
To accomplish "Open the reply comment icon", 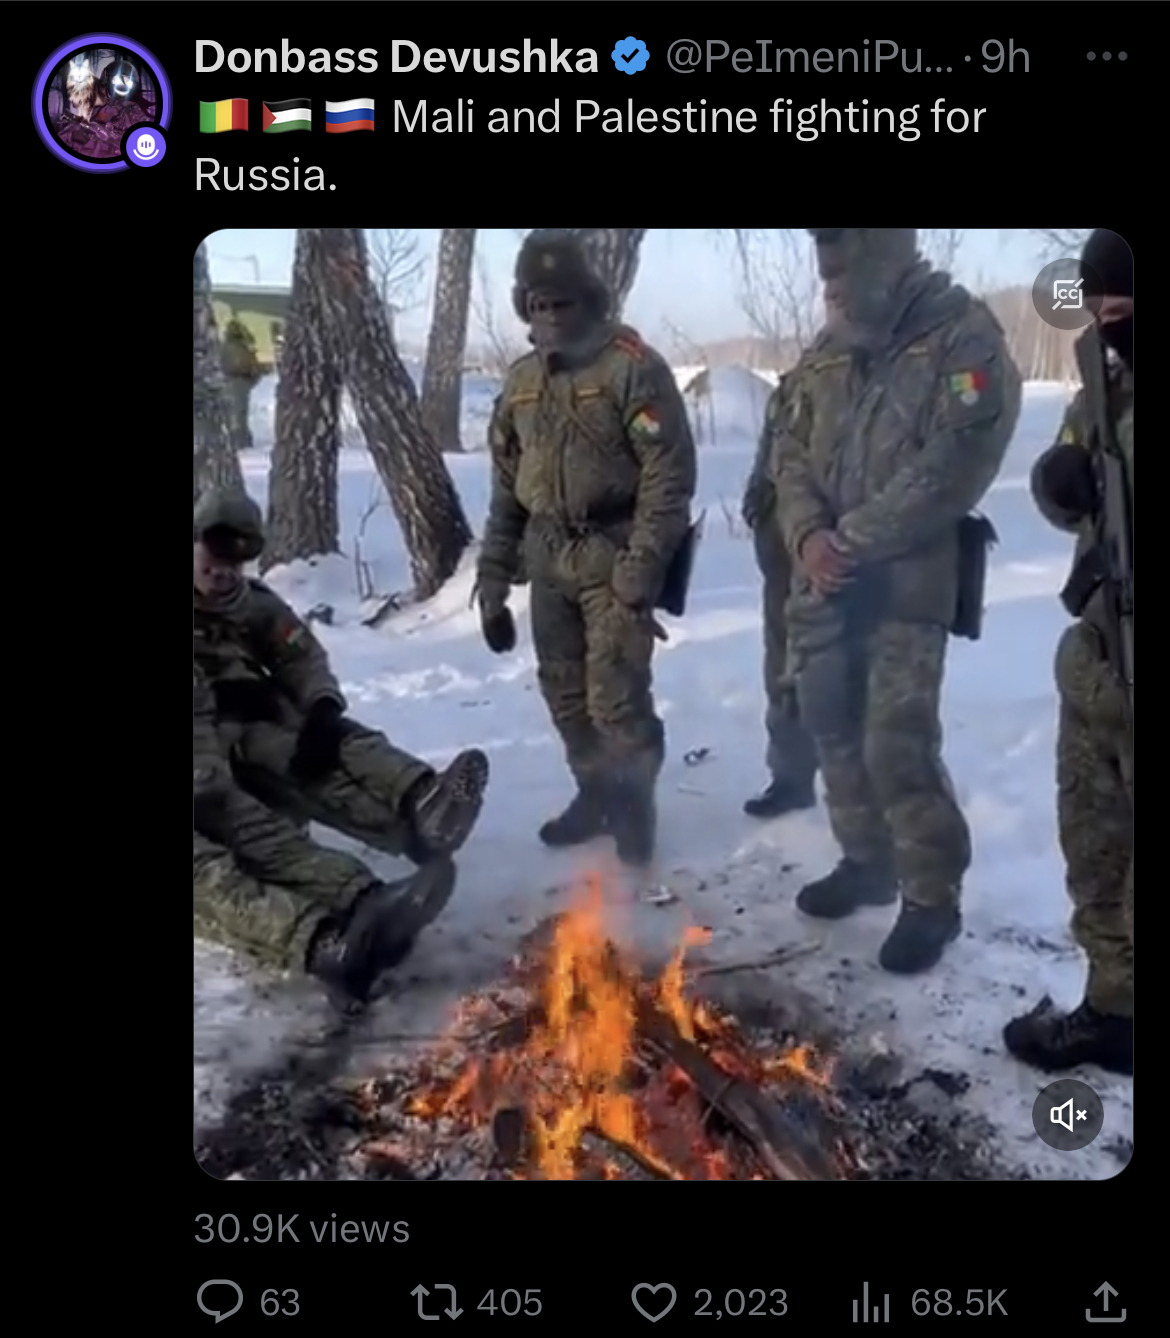I will tap(220, 1302).
